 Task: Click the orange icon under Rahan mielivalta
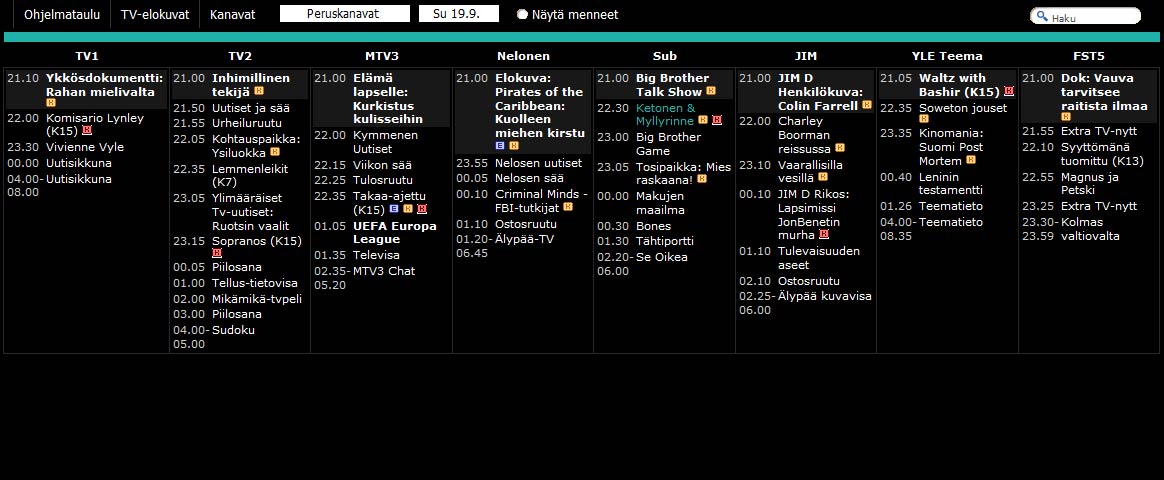click(x=50, y=103)
